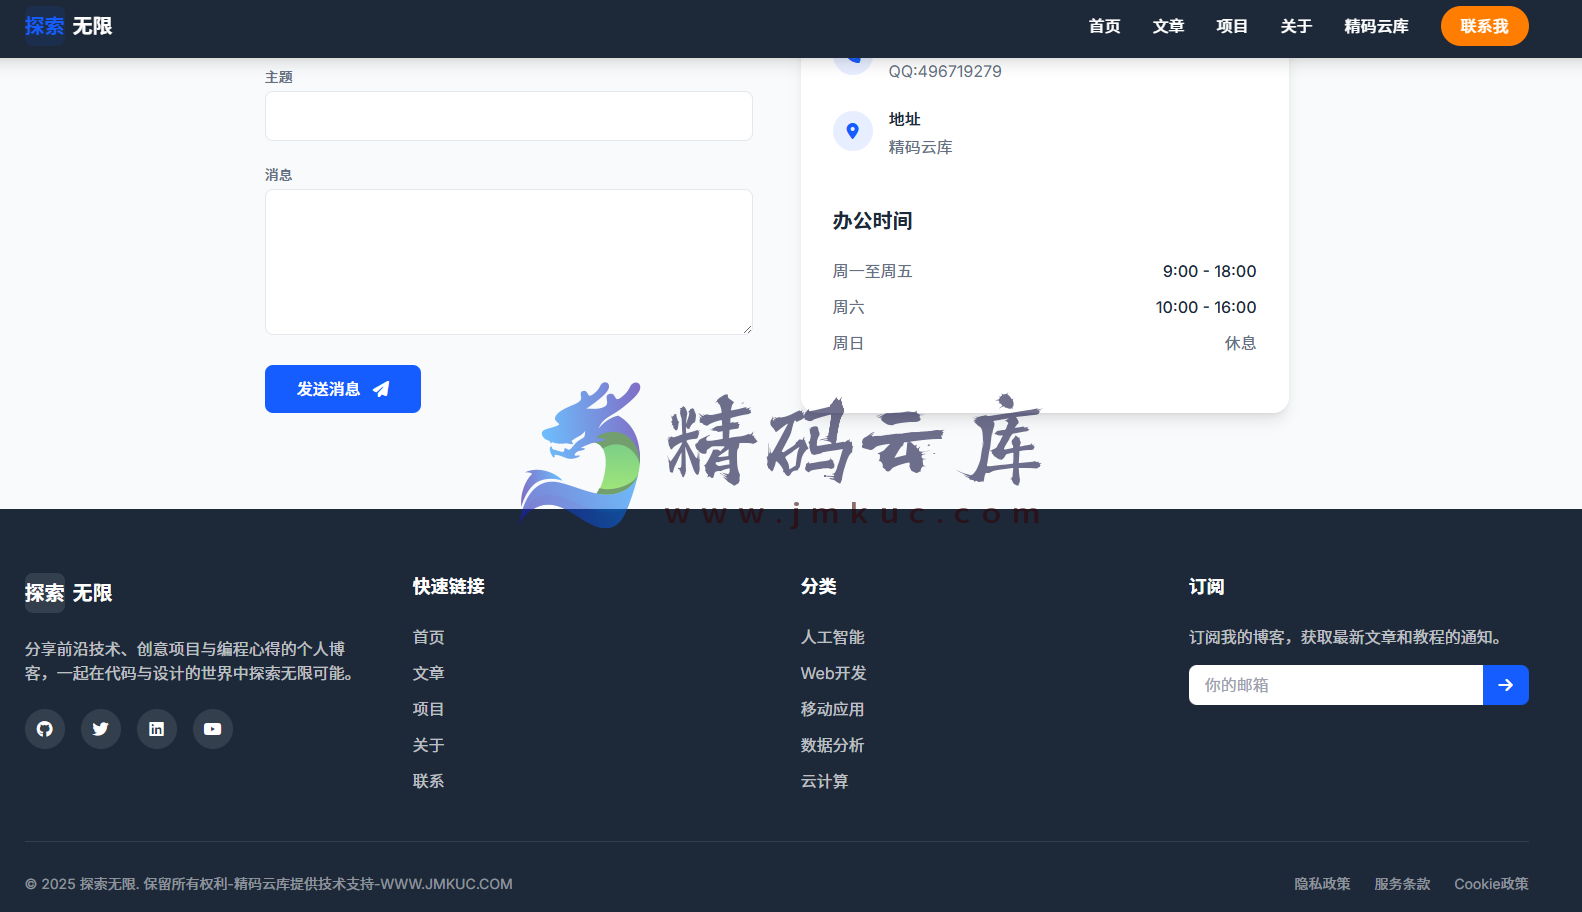Viewport: 1582px width, 912px height.
Task: Focus the 你的邮箱 subscription email field
Action: [1336, 685]
